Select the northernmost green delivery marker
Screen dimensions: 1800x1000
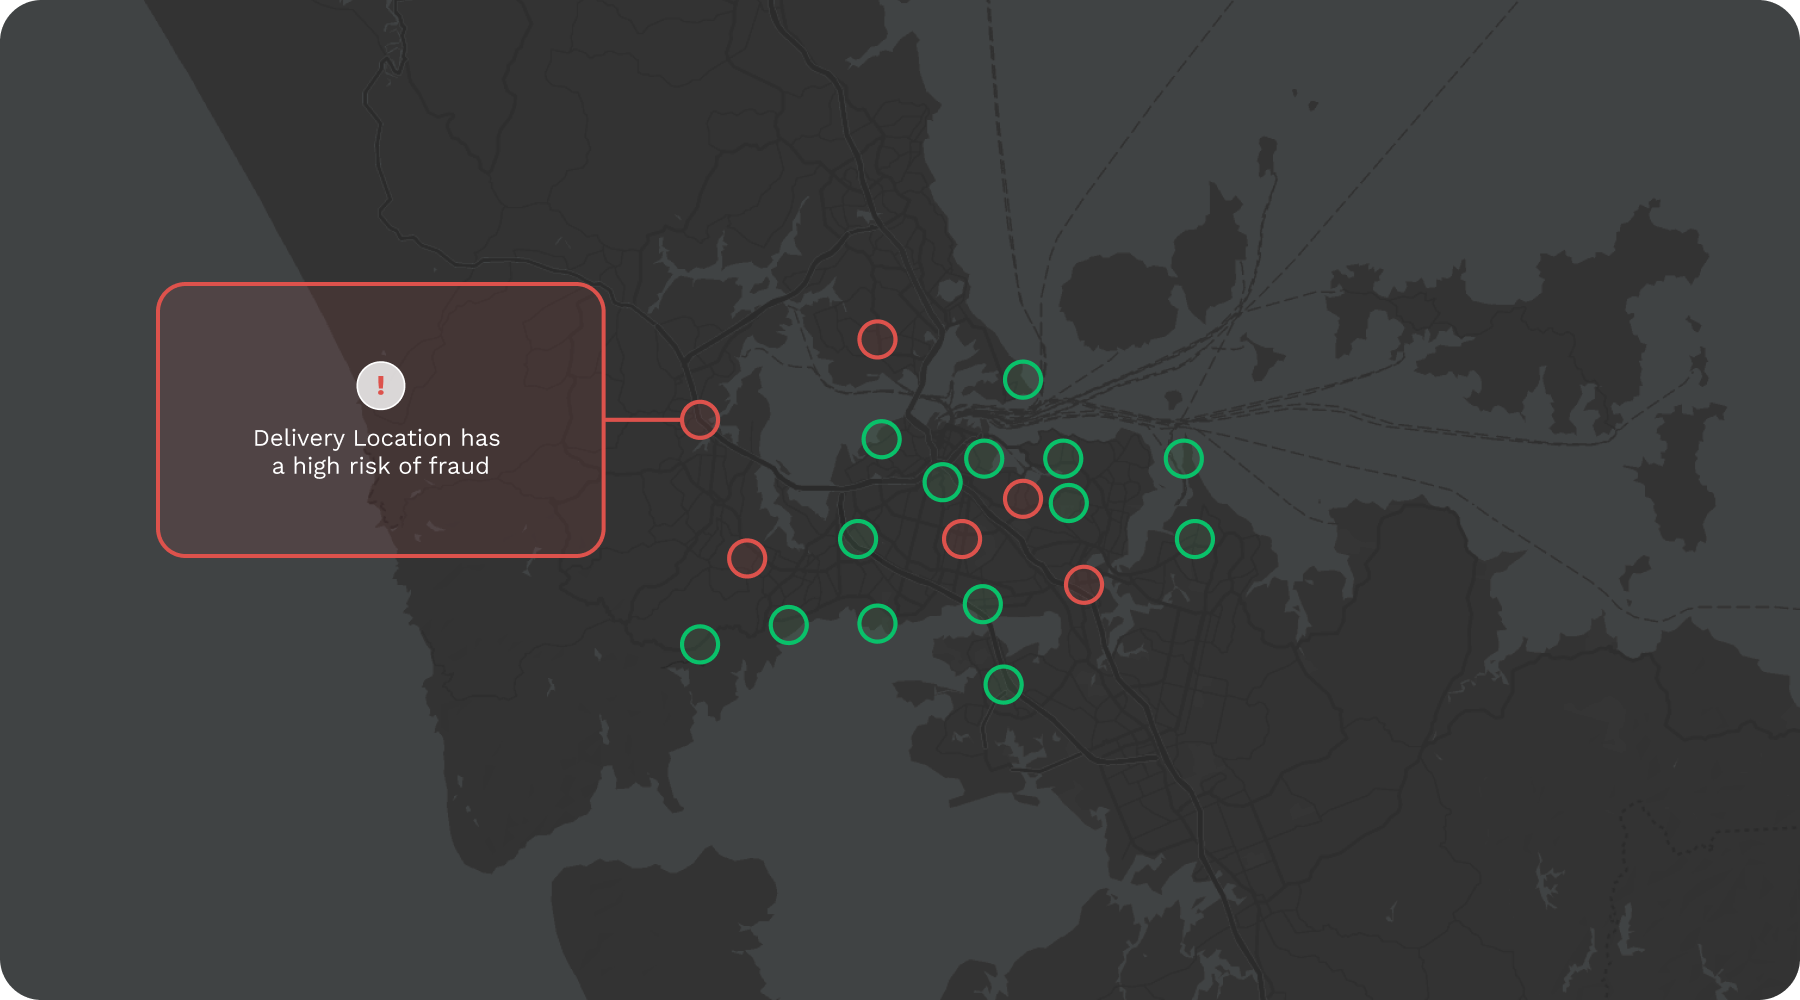click(1023, 380)
